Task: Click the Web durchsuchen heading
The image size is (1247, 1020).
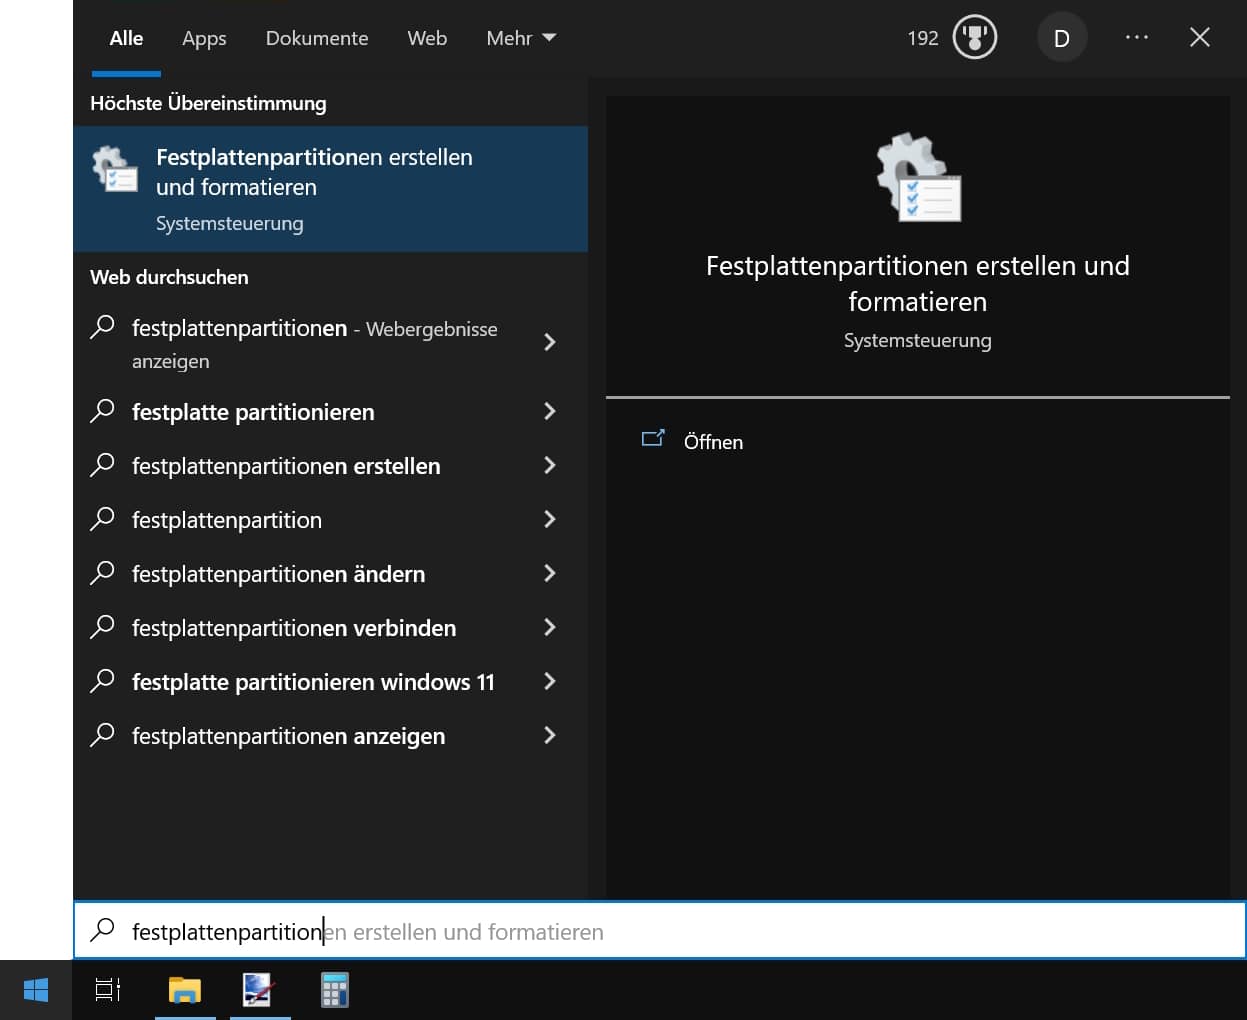Action: (169, 277)
